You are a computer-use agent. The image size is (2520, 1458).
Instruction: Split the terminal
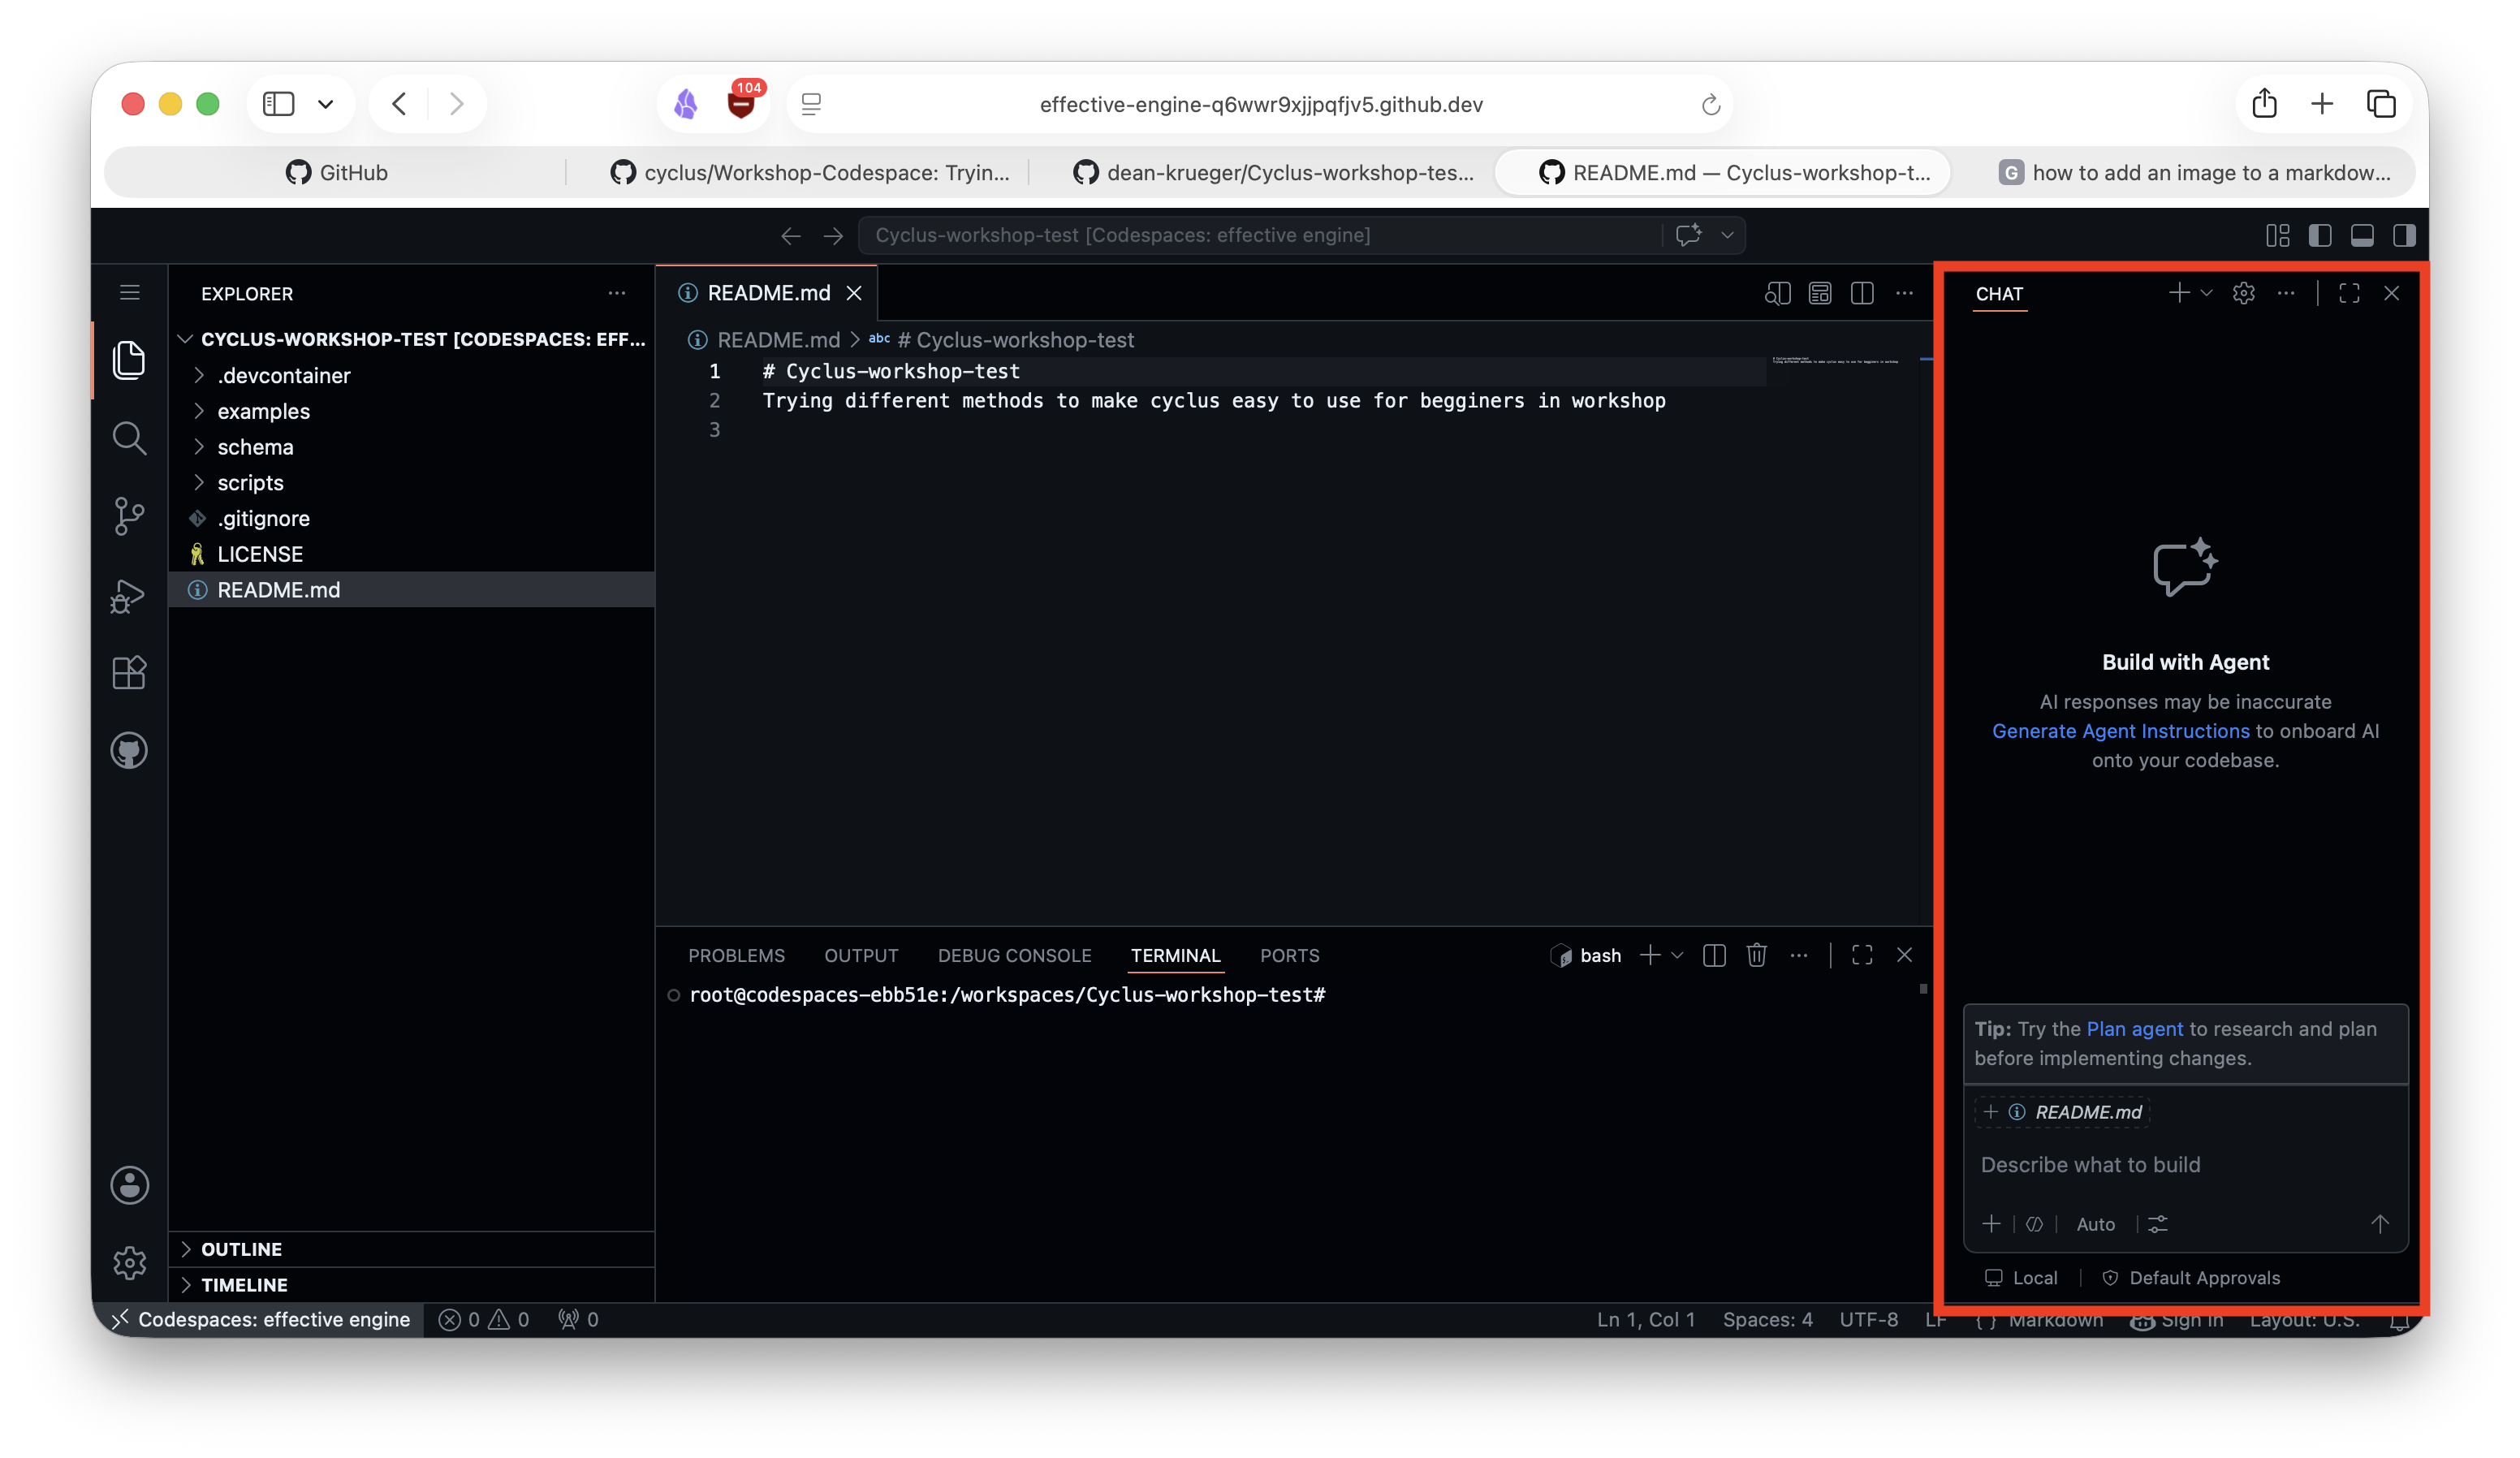[1714, 955]
